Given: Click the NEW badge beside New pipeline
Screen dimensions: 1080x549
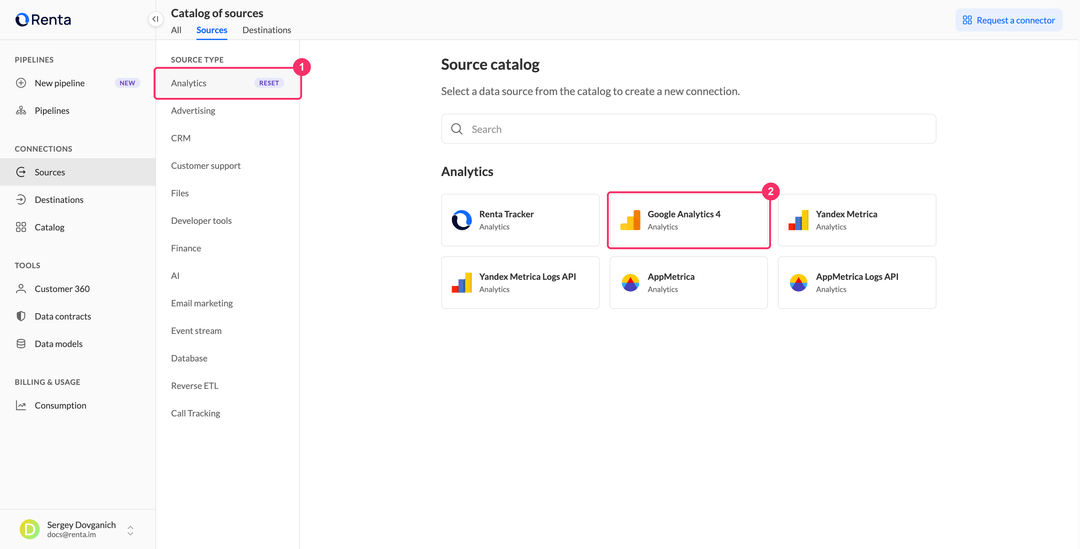Looking at the screenshot, I should [127, 83].
